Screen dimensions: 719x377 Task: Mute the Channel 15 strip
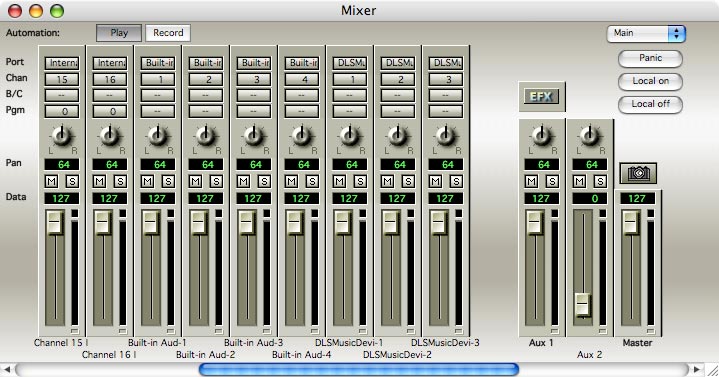click(51, 181)
